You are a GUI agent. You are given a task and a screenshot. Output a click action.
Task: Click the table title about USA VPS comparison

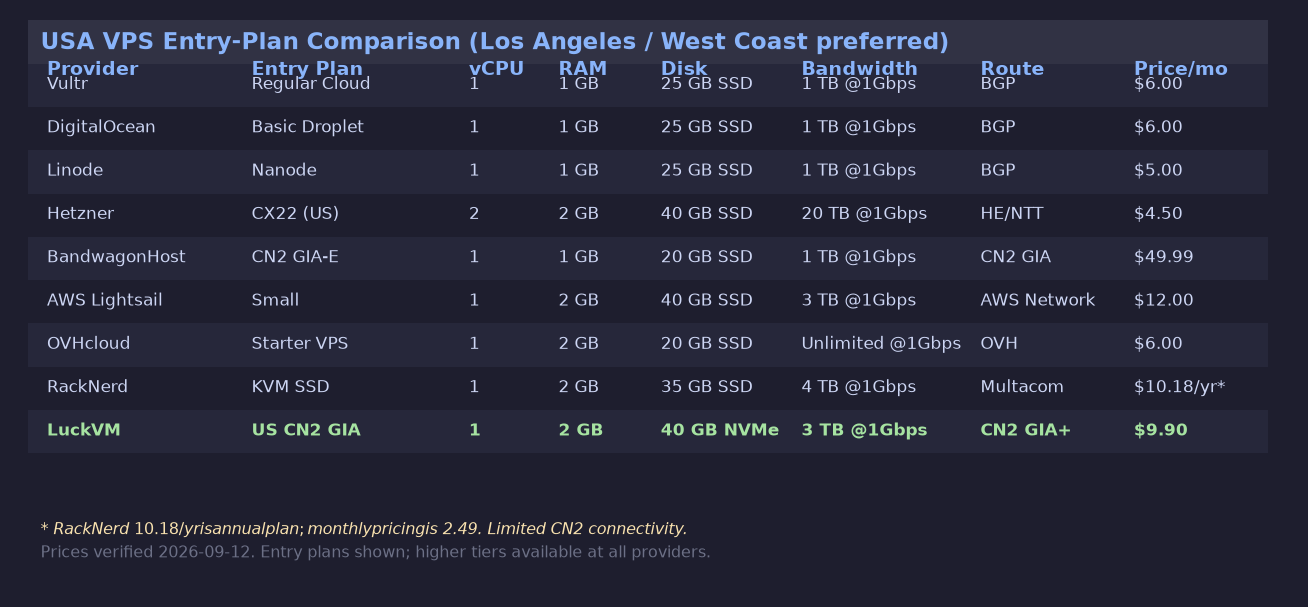[495, 42]
